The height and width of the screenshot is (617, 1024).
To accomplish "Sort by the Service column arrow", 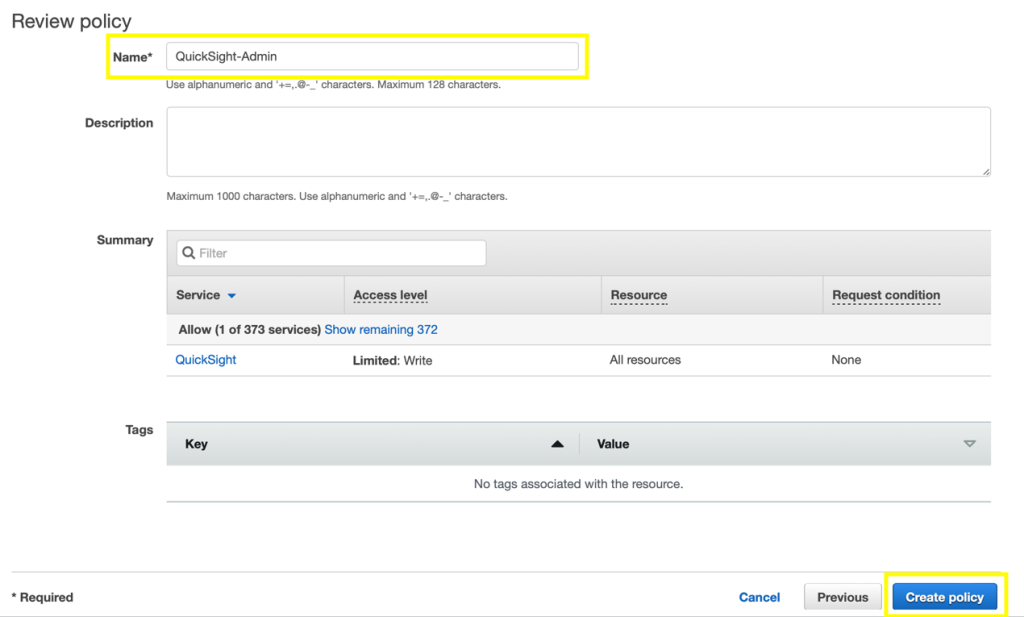I will [x=232, y=296].
